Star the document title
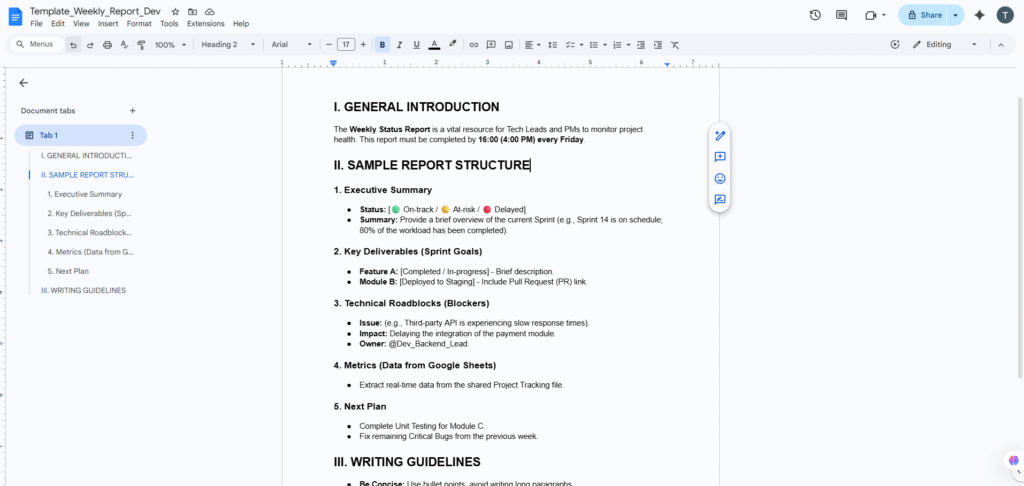The image size is (1024, 486). [x=176, y=10]
